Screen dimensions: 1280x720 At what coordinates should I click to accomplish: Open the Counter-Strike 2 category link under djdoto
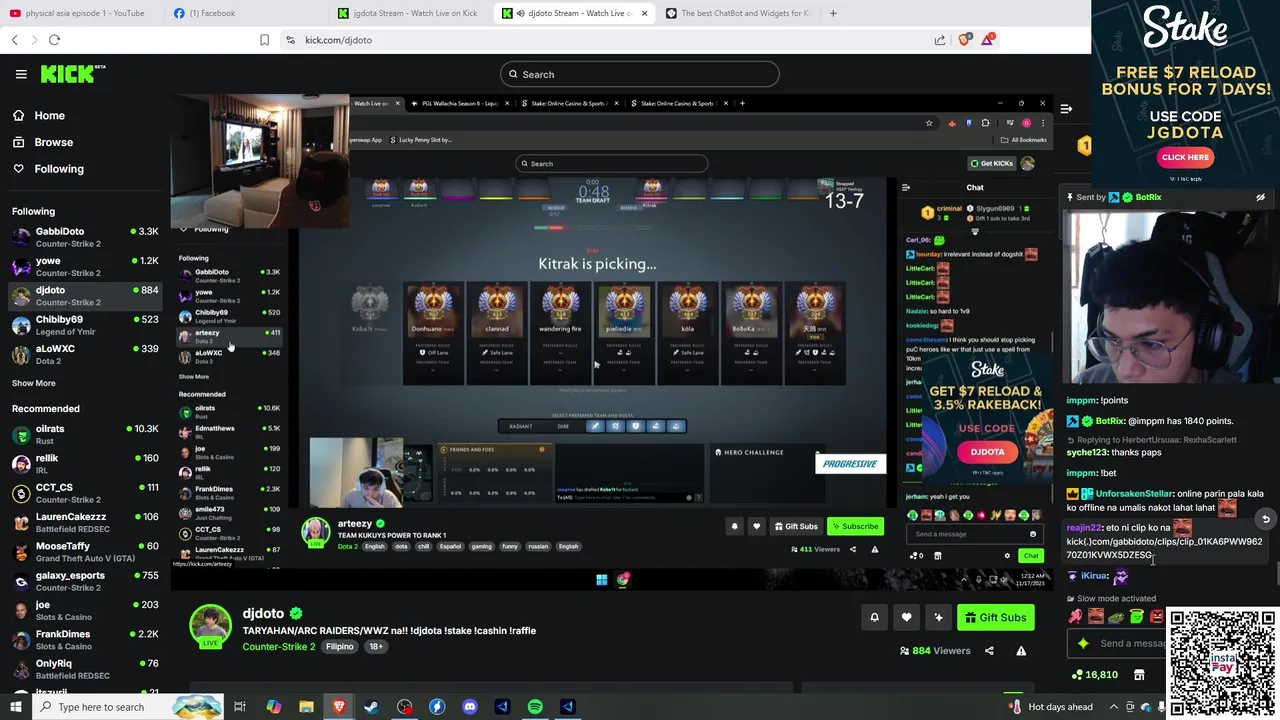pos(278,647)
